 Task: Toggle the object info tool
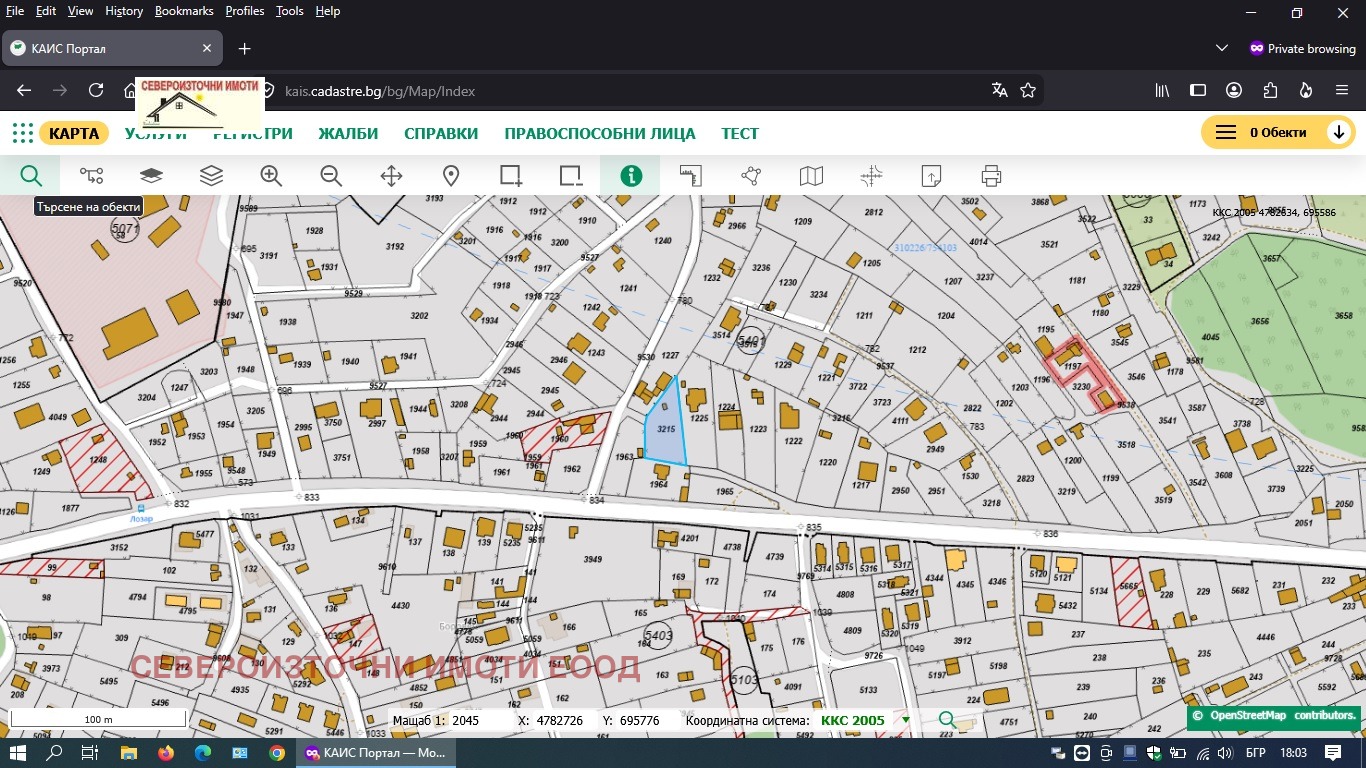[x=631, y=176]
